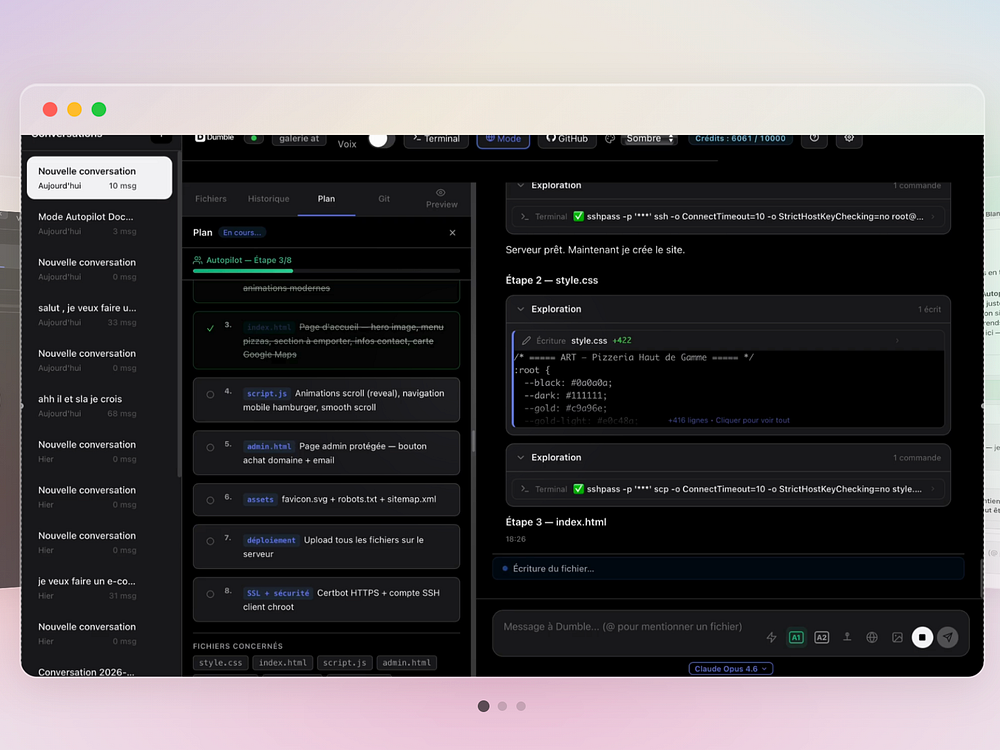Click the green checkmark on plan step 3
Image resolution: width=1000 pixels, height=750 pixels.
tap(210, 328)
